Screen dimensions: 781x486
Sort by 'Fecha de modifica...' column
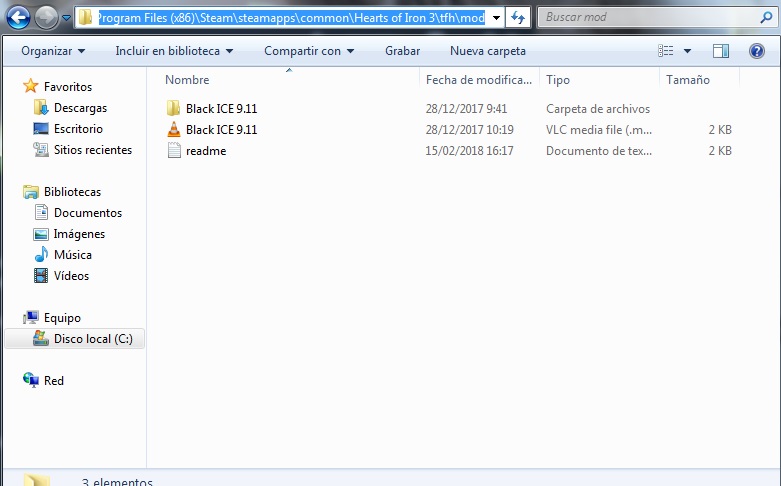pyautogui.click(x=479, y=80)
